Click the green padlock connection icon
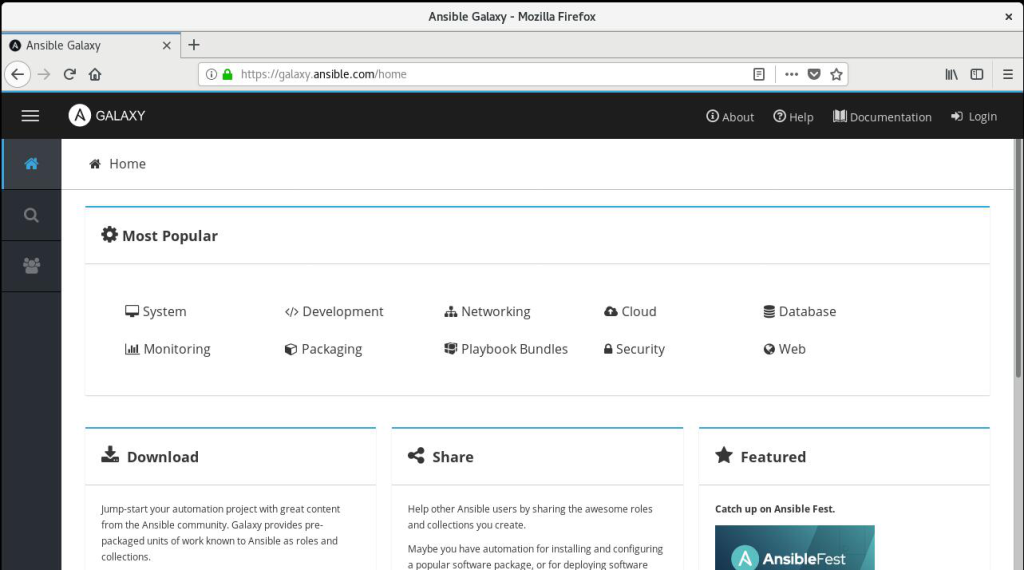 (227, 74)
